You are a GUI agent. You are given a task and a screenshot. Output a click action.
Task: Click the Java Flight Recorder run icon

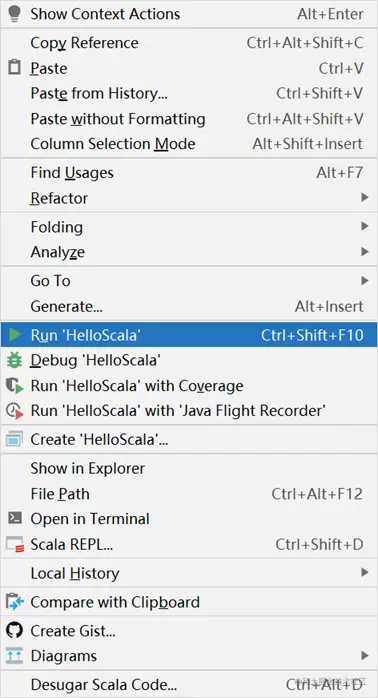tap(15, 411)
